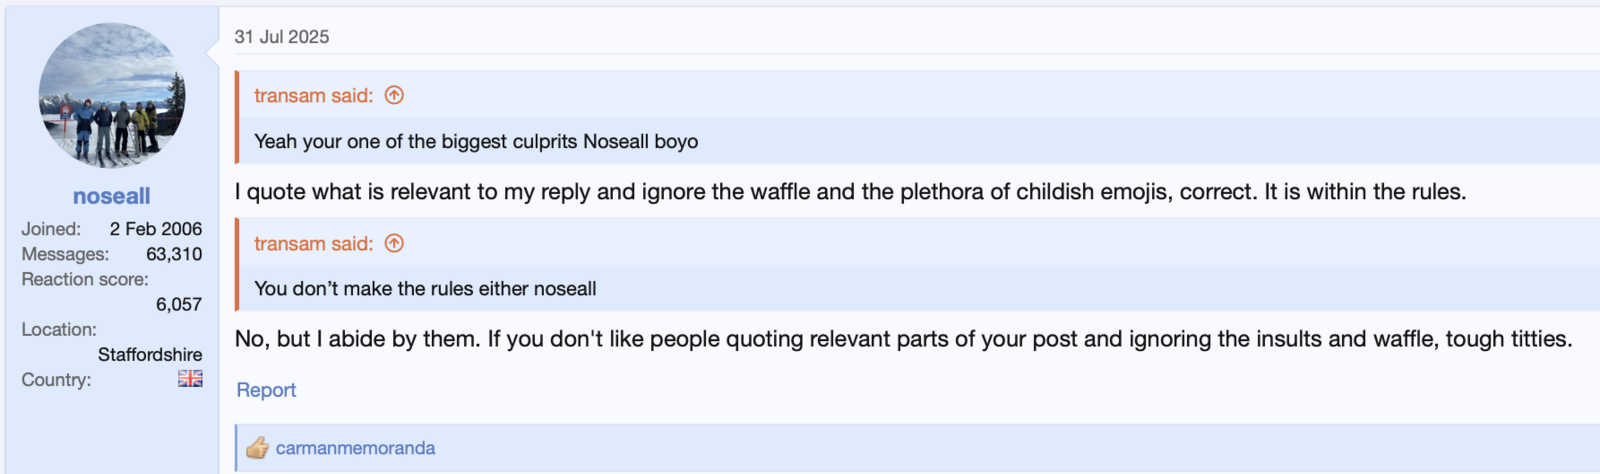
Task: Click the 2 Feb 2006 joined date
Action: coord(156,229)
